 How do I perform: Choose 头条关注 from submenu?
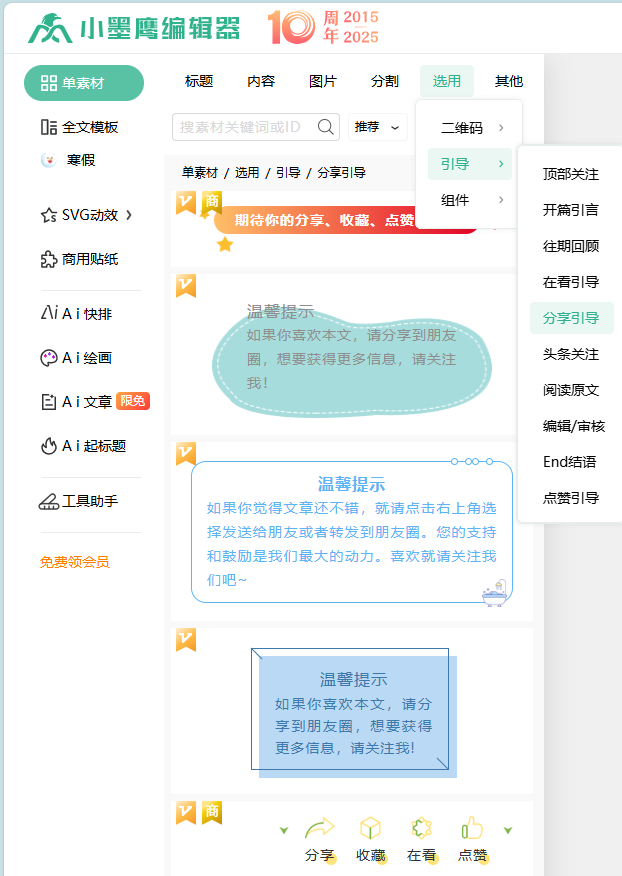(x=571, y=354)
